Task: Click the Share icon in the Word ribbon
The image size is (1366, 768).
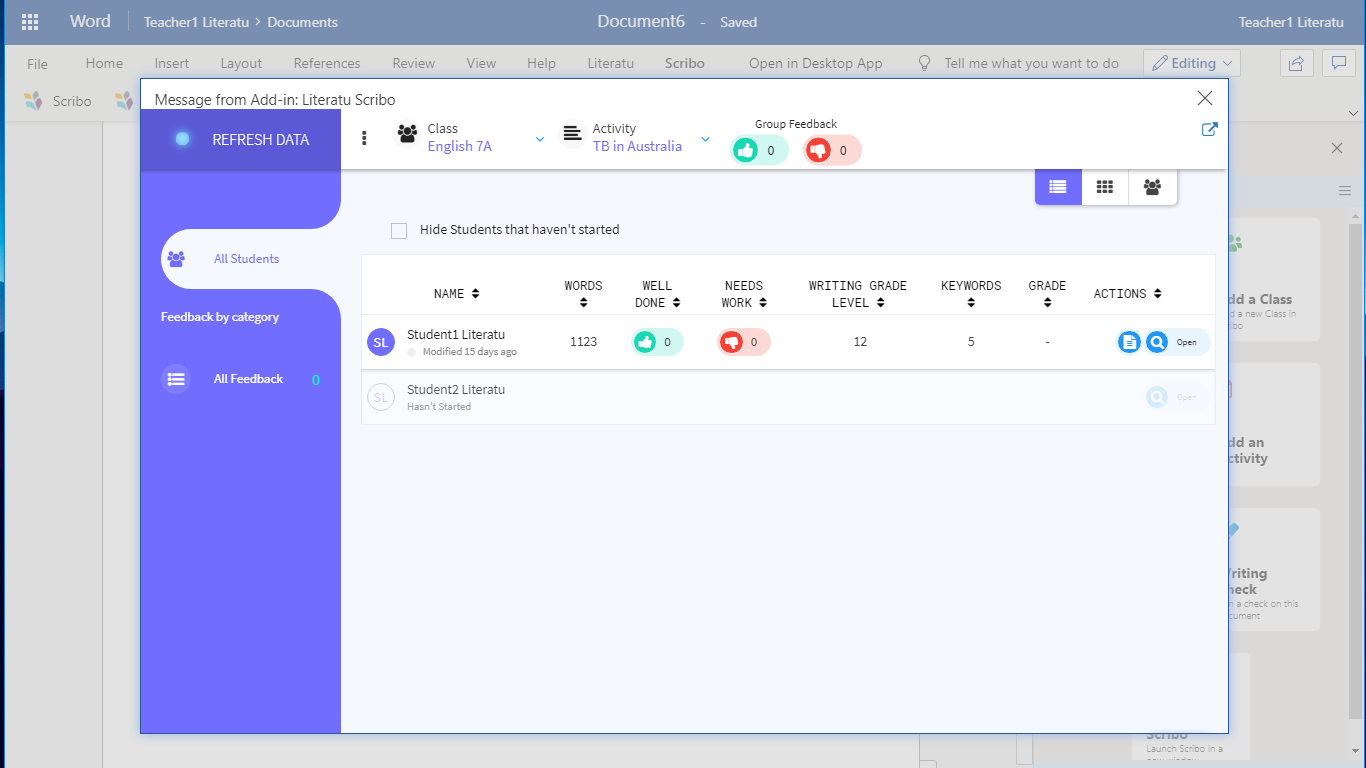Action: click(x=1296, y=63)
